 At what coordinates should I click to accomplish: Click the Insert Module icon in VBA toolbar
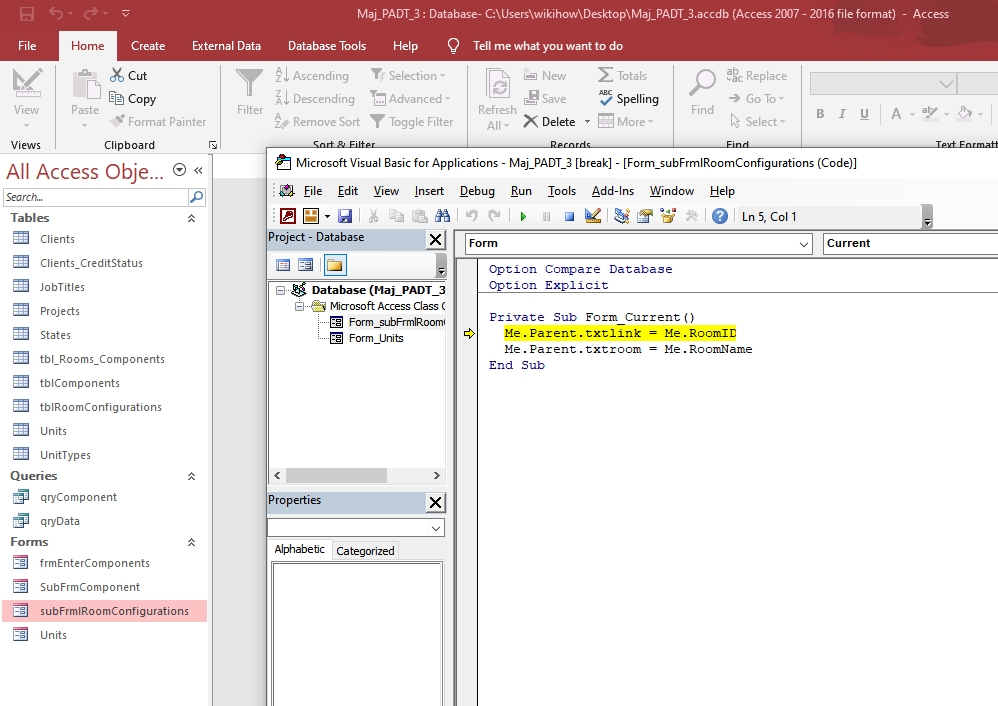click(311, 216)
